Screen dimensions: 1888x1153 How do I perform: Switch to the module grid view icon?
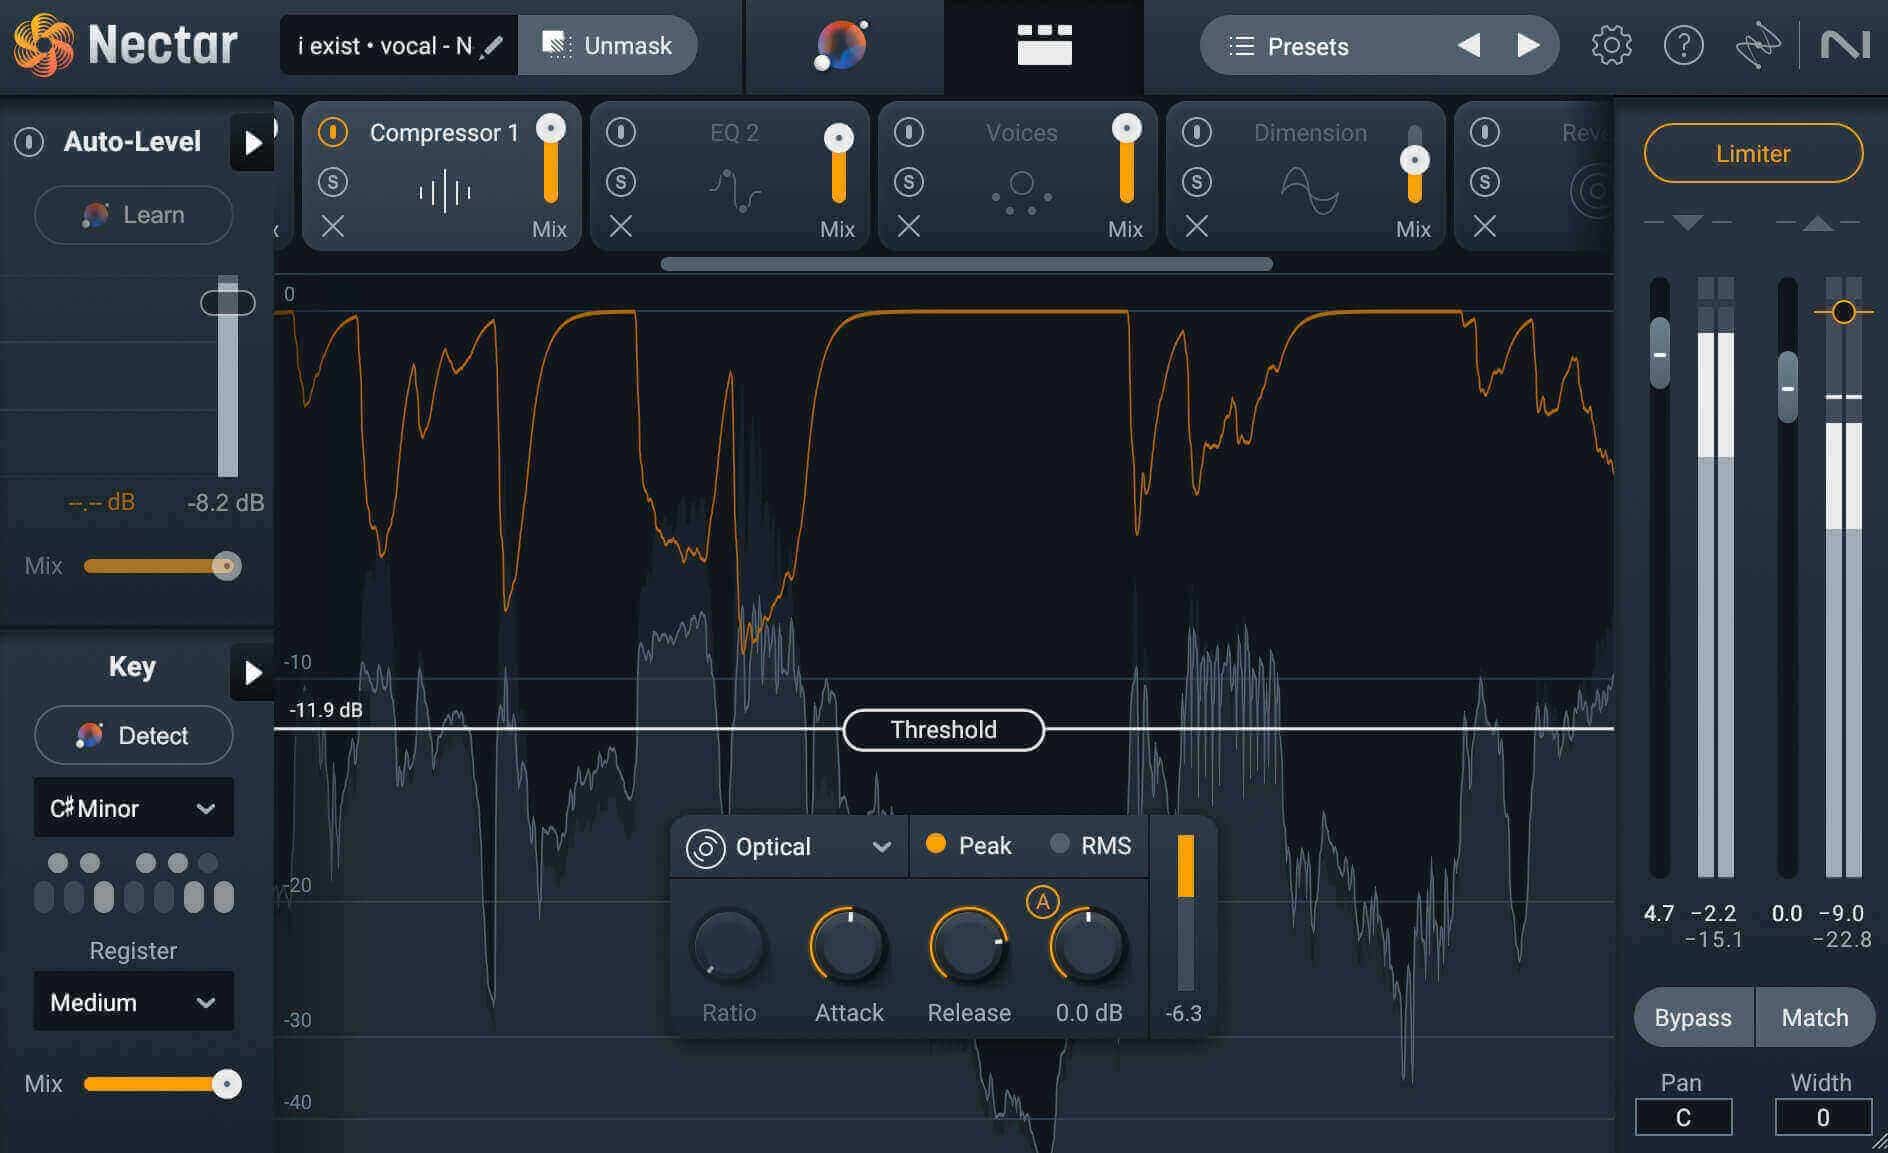[1044, 45]
